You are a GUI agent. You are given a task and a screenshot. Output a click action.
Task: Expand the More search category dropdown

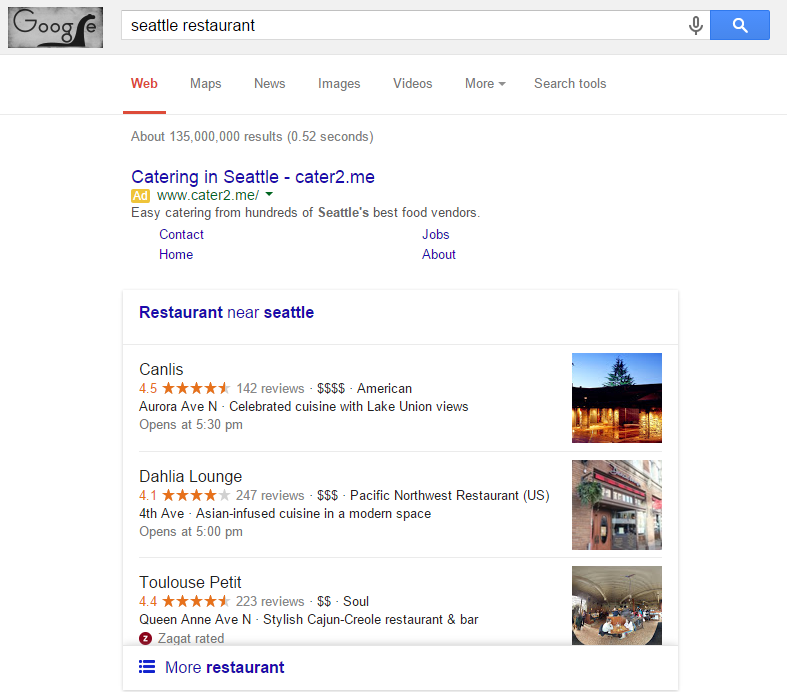(x=485, y=84)
